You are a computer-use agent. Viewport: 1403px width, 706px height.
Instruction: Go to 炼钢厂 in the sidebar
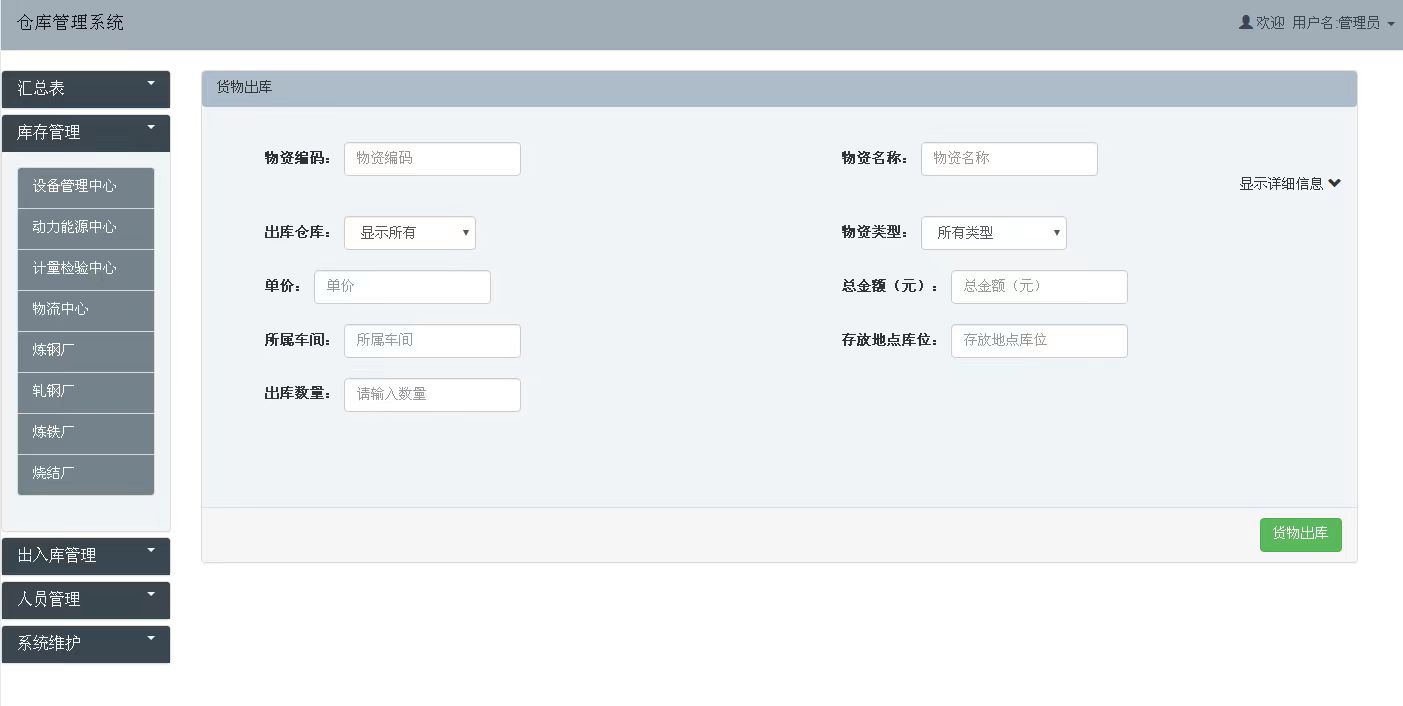click(x=86, y=351)
